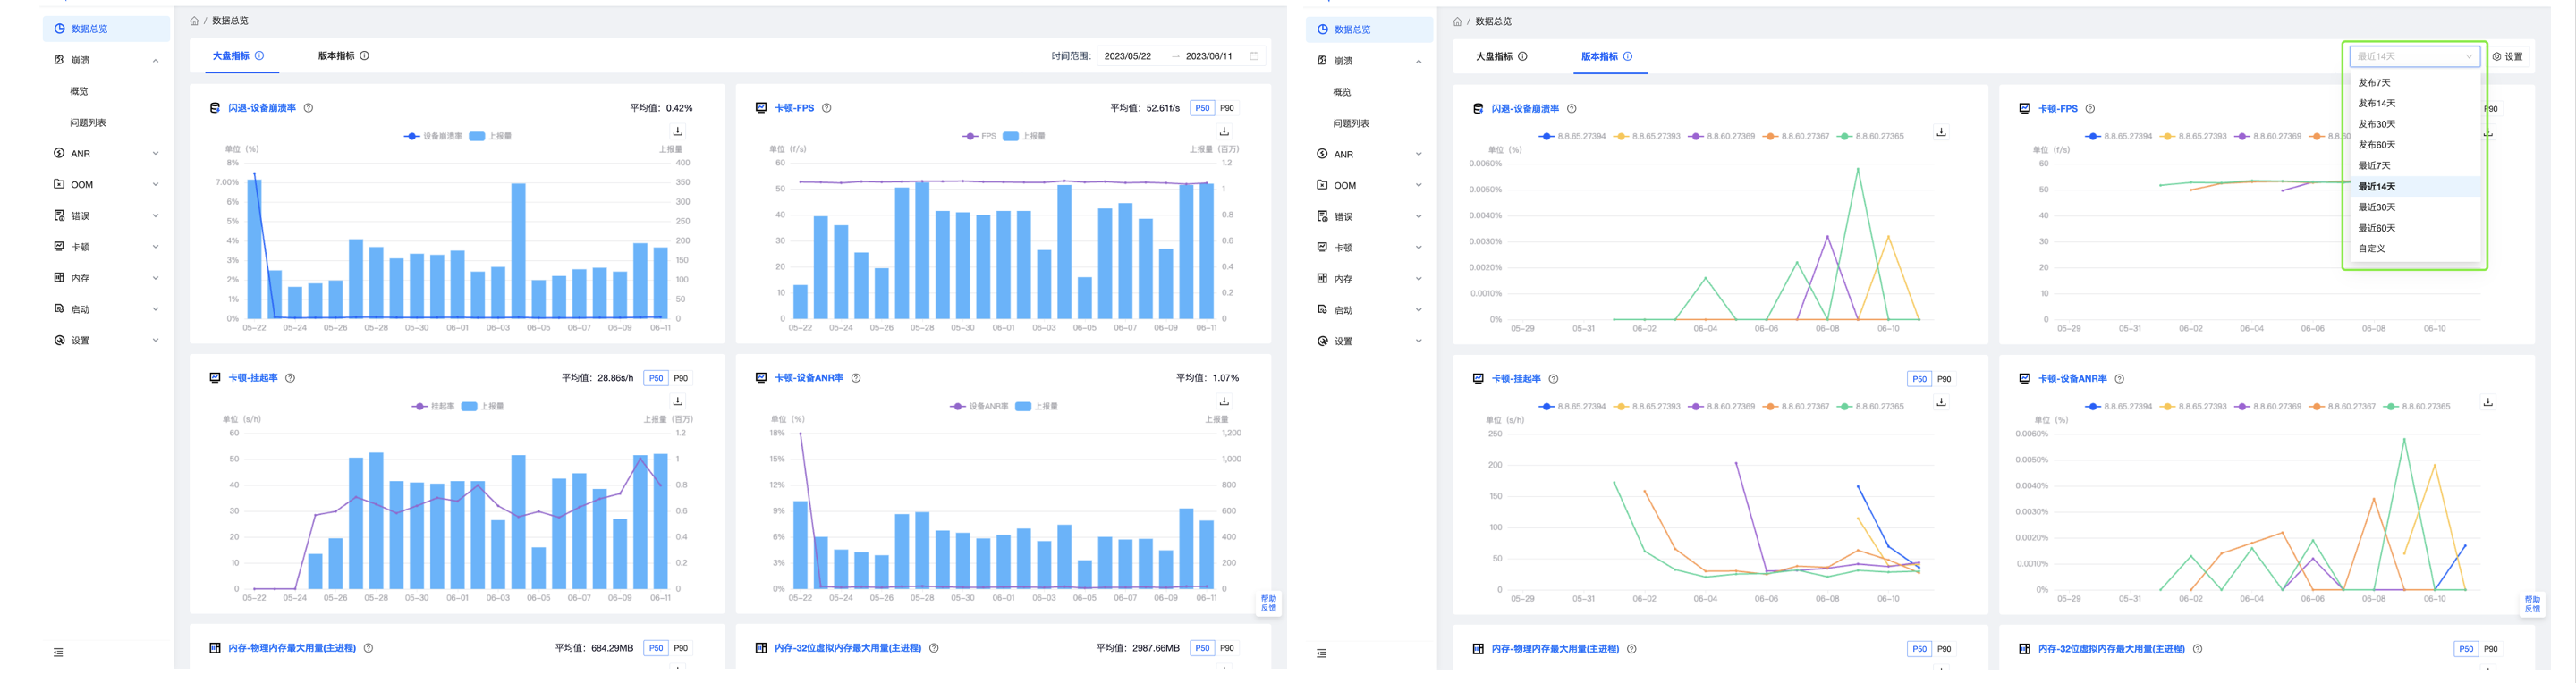Select P90 on the 内存-物理内存最大用量 card in 大盘指标 view
Image resolution: width=2576 pixels, height=683 pixels.
pos(681,648)
